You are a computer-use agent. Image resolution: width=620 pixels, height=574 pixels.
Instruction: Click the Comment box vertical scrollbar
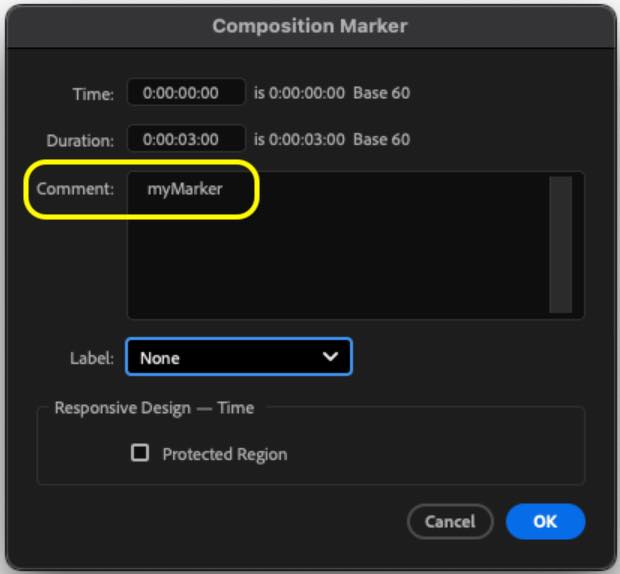click(x=560, y=245)
